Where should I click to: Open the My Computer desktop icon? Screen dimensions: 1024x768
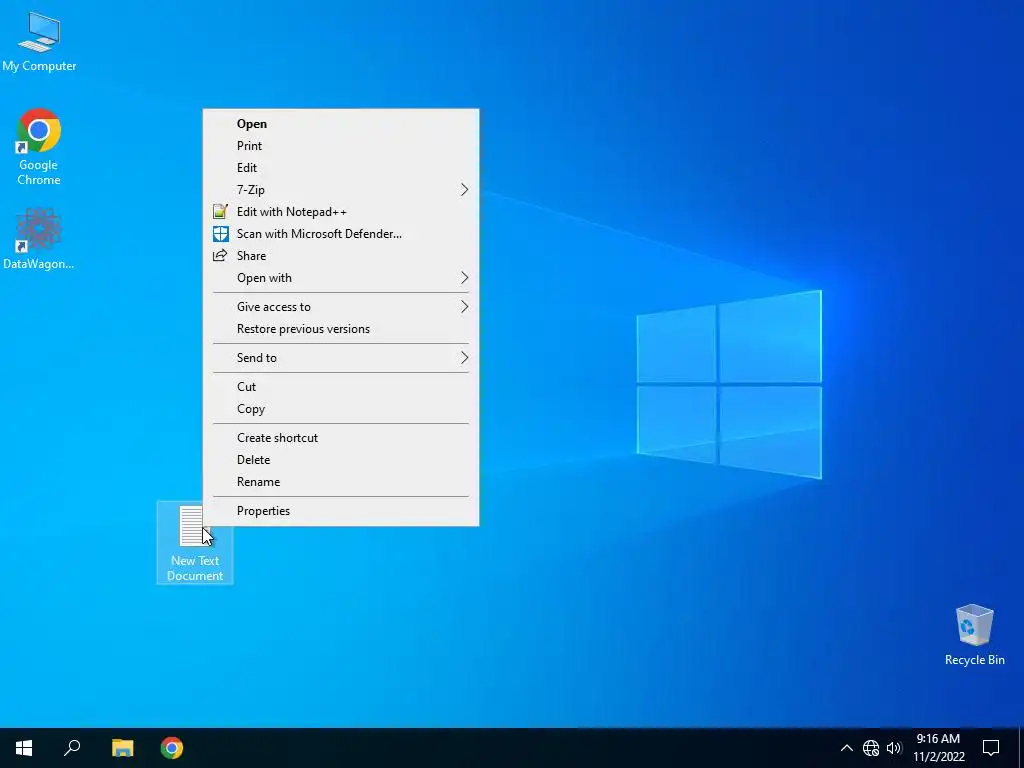pos(39,41)
